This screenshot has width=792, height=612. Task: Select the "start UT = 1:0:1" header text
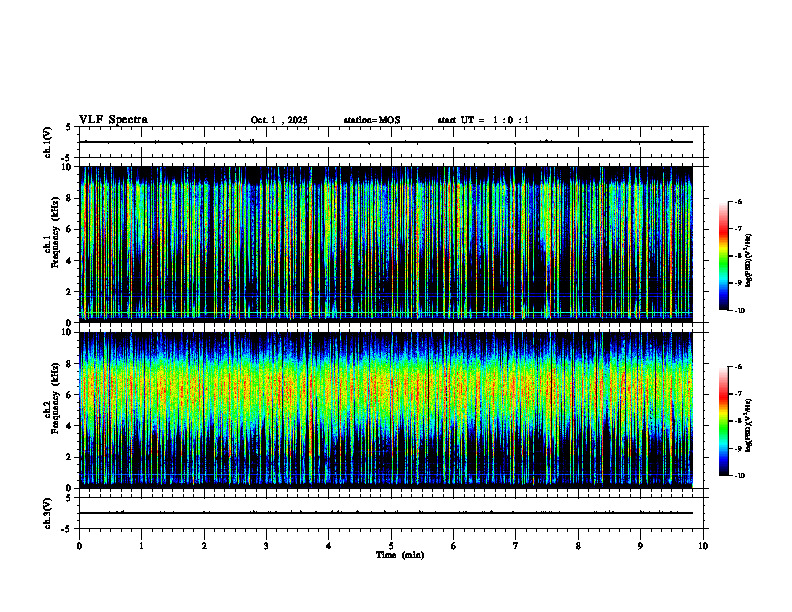pos(483,120)
